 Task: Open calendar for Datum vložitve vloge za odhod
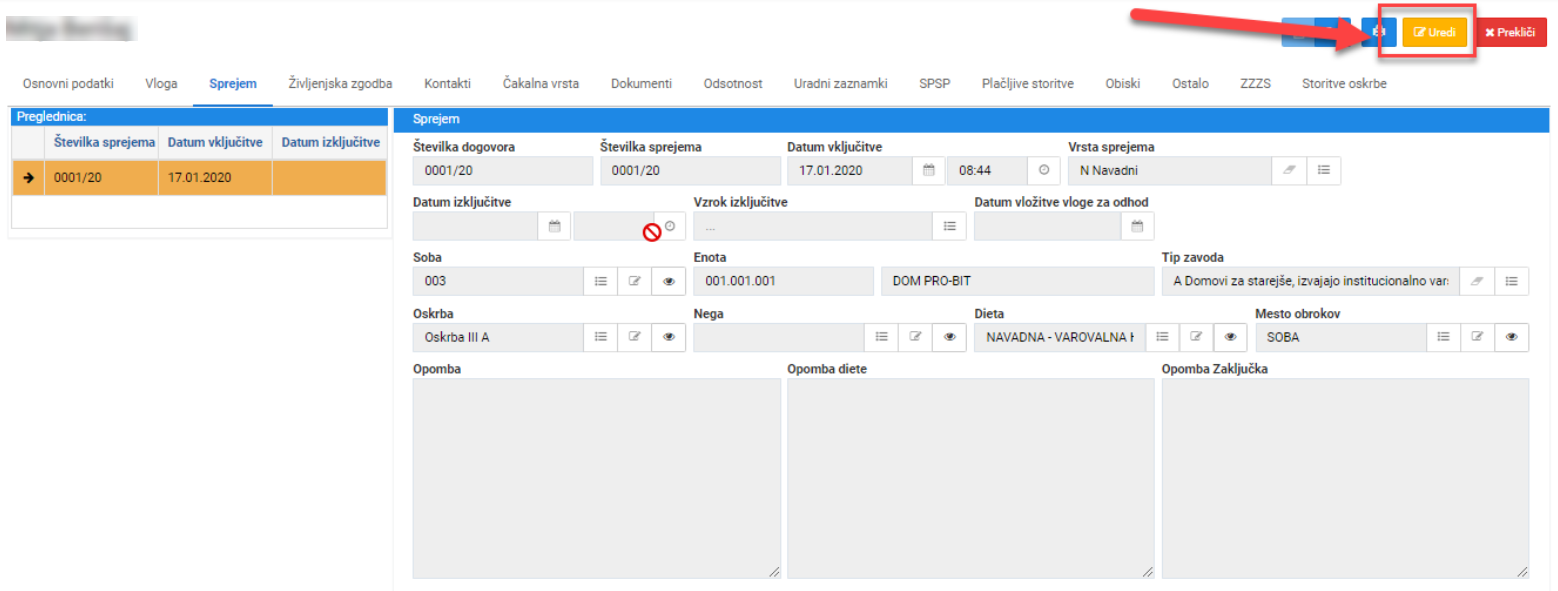pyautogui.click(x=1136, y=226)
